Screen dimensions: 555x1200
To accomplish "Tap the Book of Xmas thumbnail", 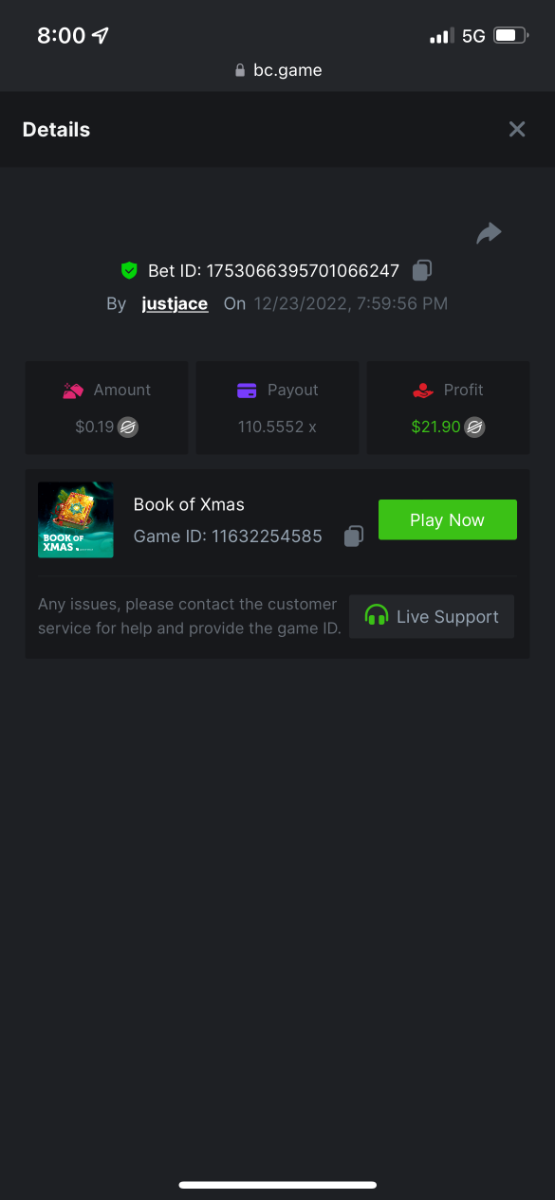I will coord(75,520).
